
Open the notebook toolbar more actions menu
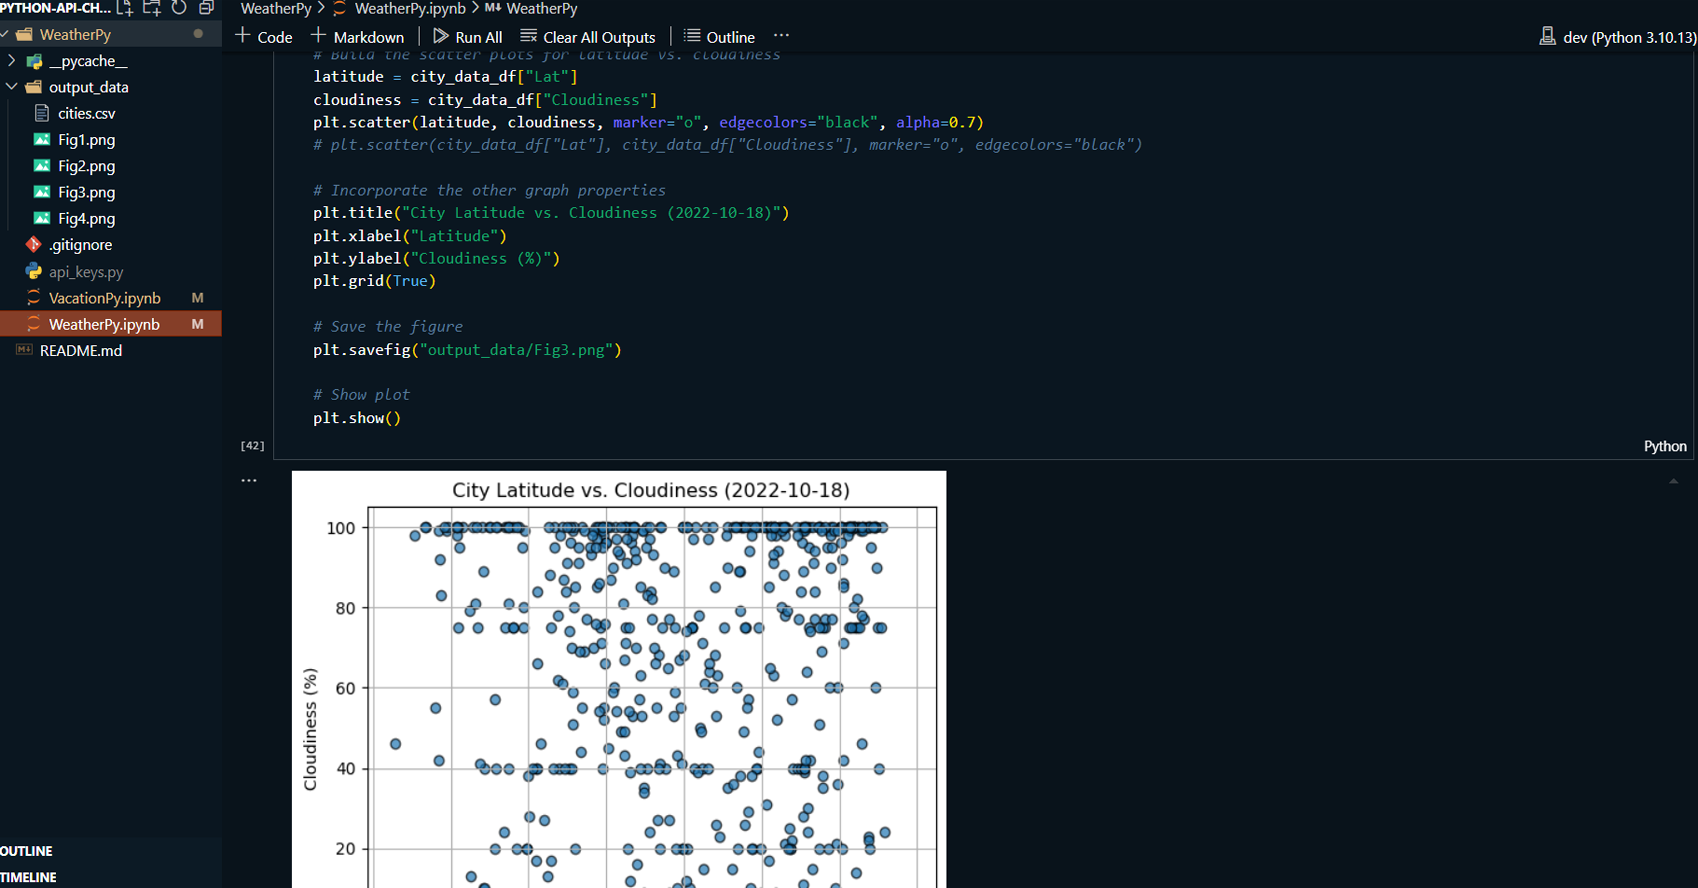point(781,36)
